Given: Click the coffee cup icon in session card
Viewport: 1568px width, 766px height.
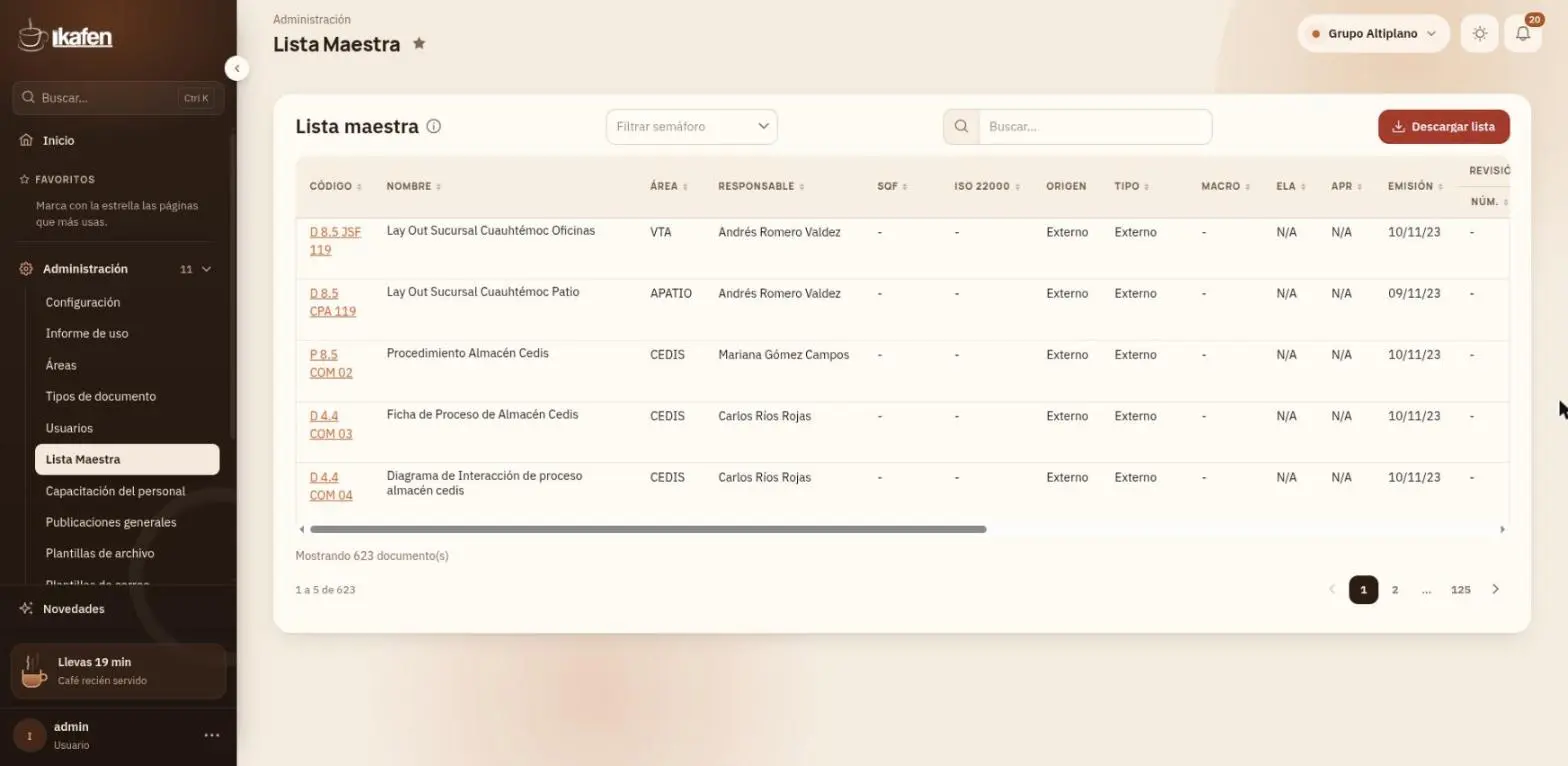Looking at the screenshot, I should pos(34,671).
